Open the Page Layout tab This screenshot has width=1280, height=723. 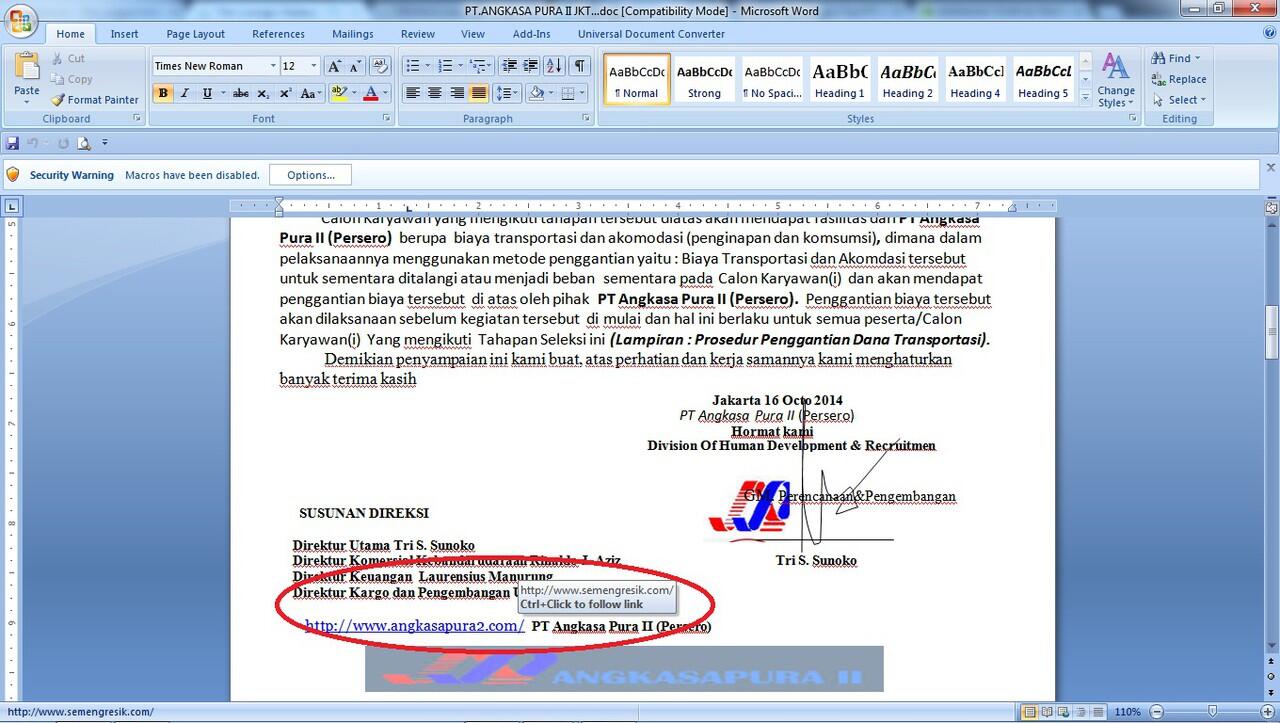tap(195, 34)
